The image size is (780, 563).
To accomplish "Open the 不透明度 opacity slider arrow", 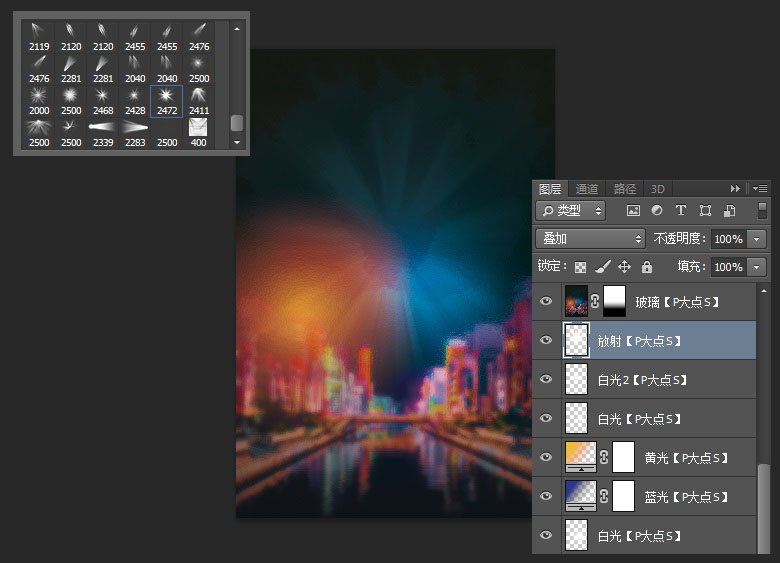I will (x=756, y=239).
